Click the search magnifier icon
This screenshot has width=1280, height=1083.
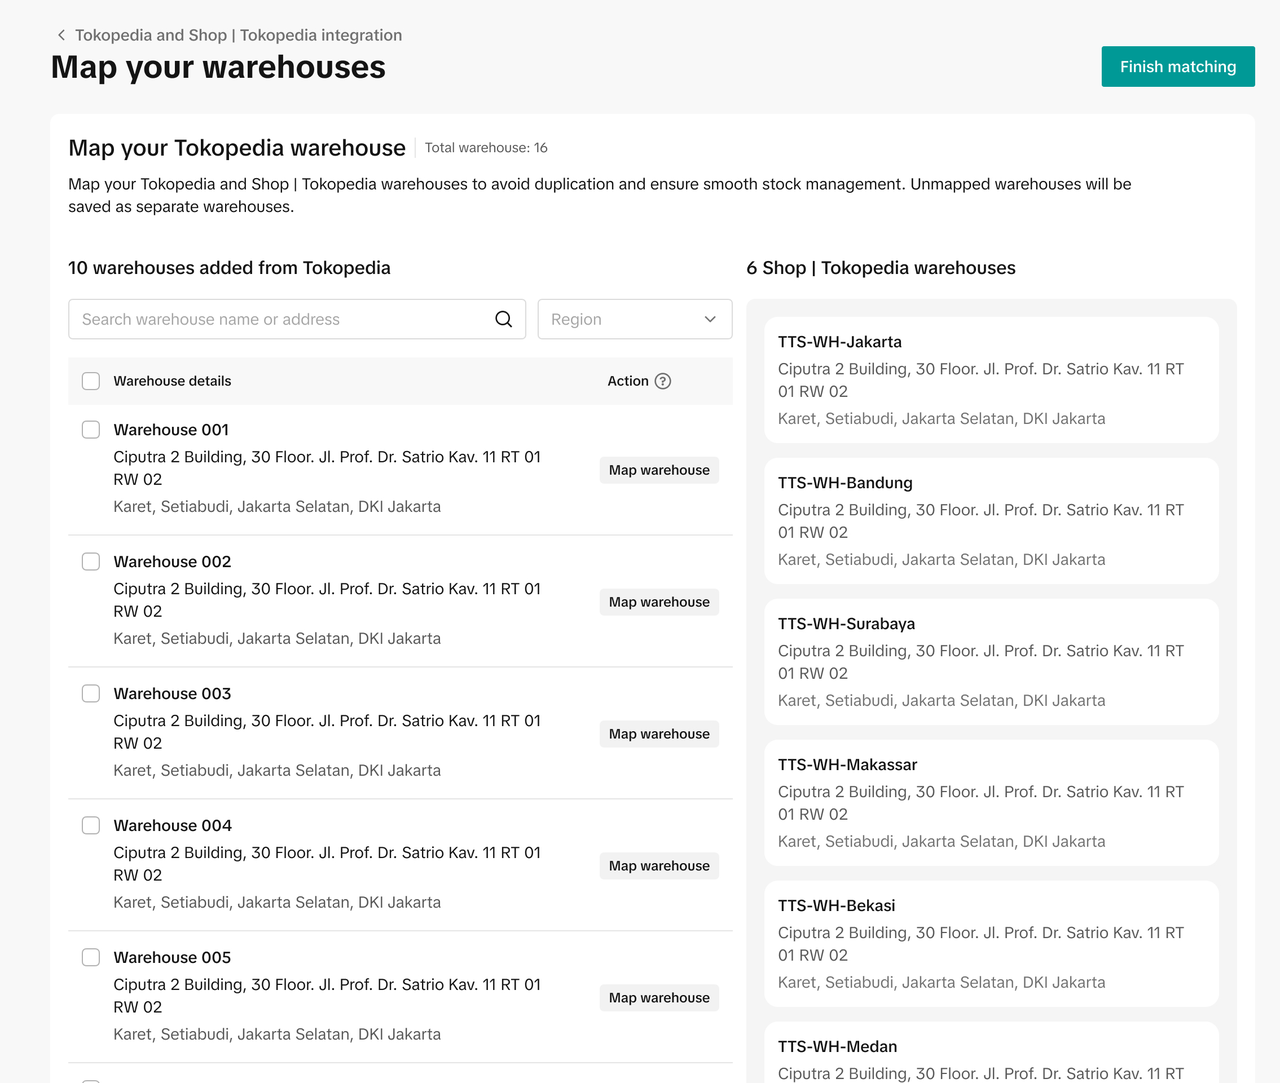[504, 319]
